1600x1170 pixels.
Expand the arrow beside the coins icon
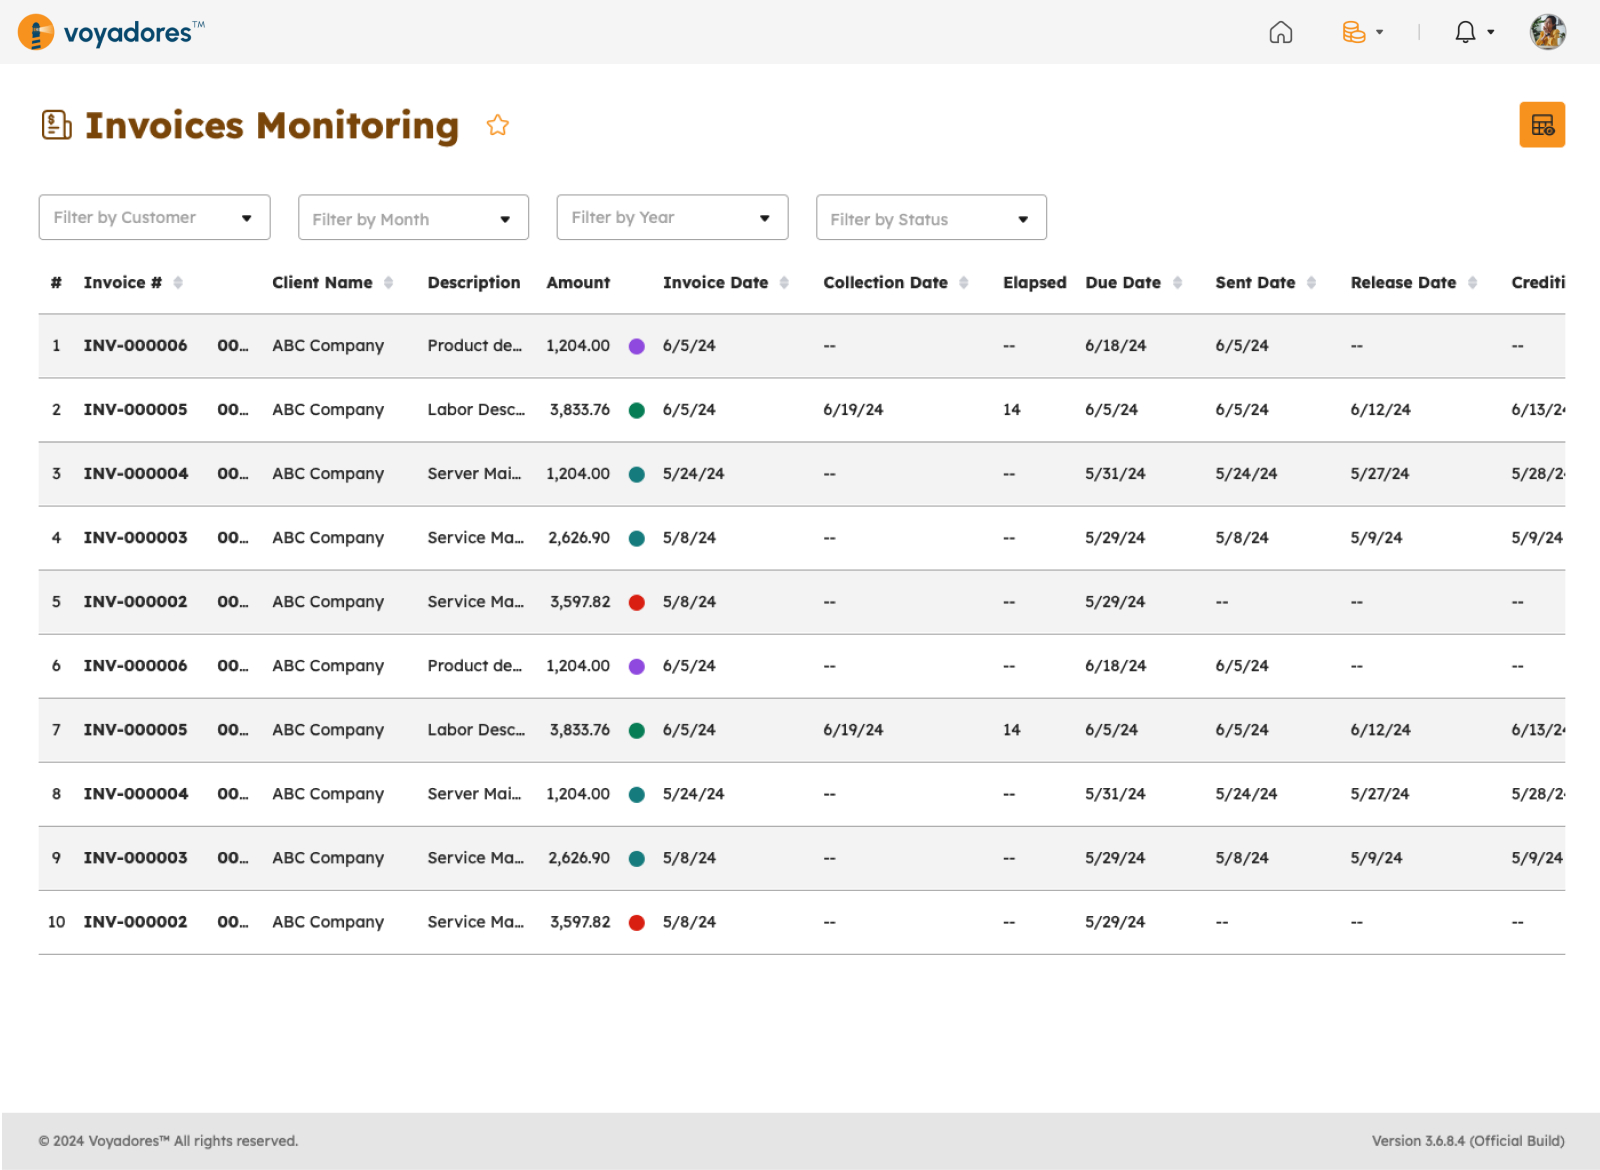[1380, 32]
